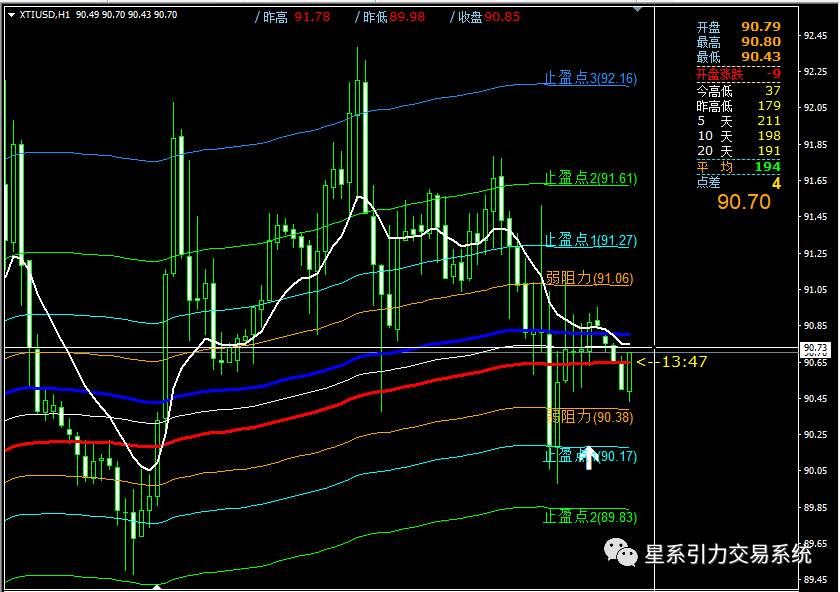The height and width of the screenshot is (592, 840).
Task: Open the chart dropdown triangle beside XTIUSD,H1
Action: [x=11, y=15]
